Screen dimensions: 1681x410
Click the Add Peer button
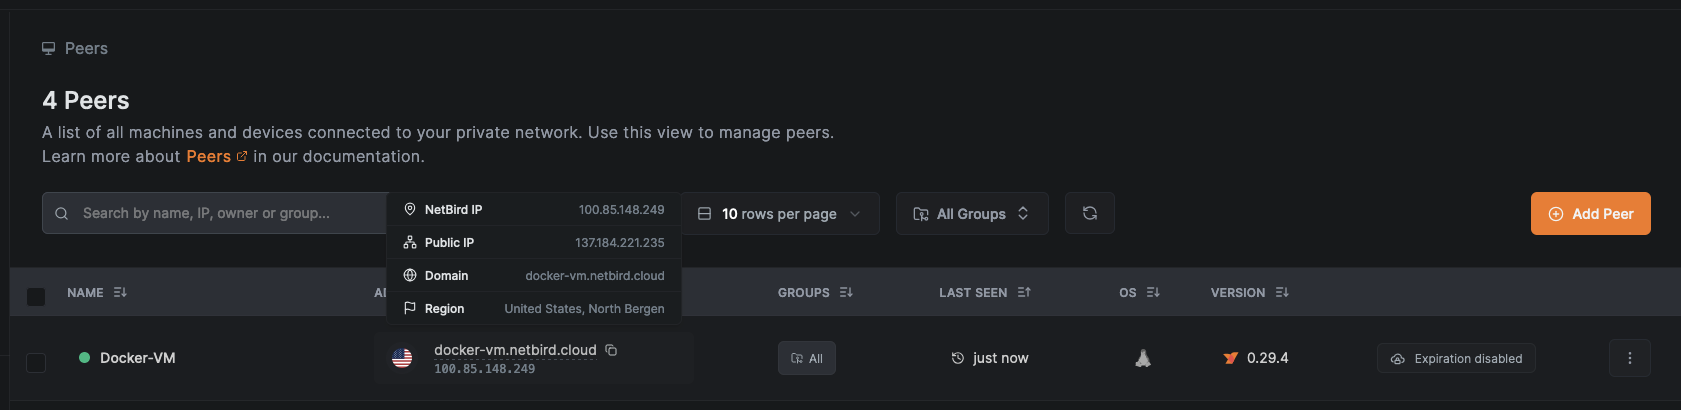pyautogui.click(x=1590, y=213)
